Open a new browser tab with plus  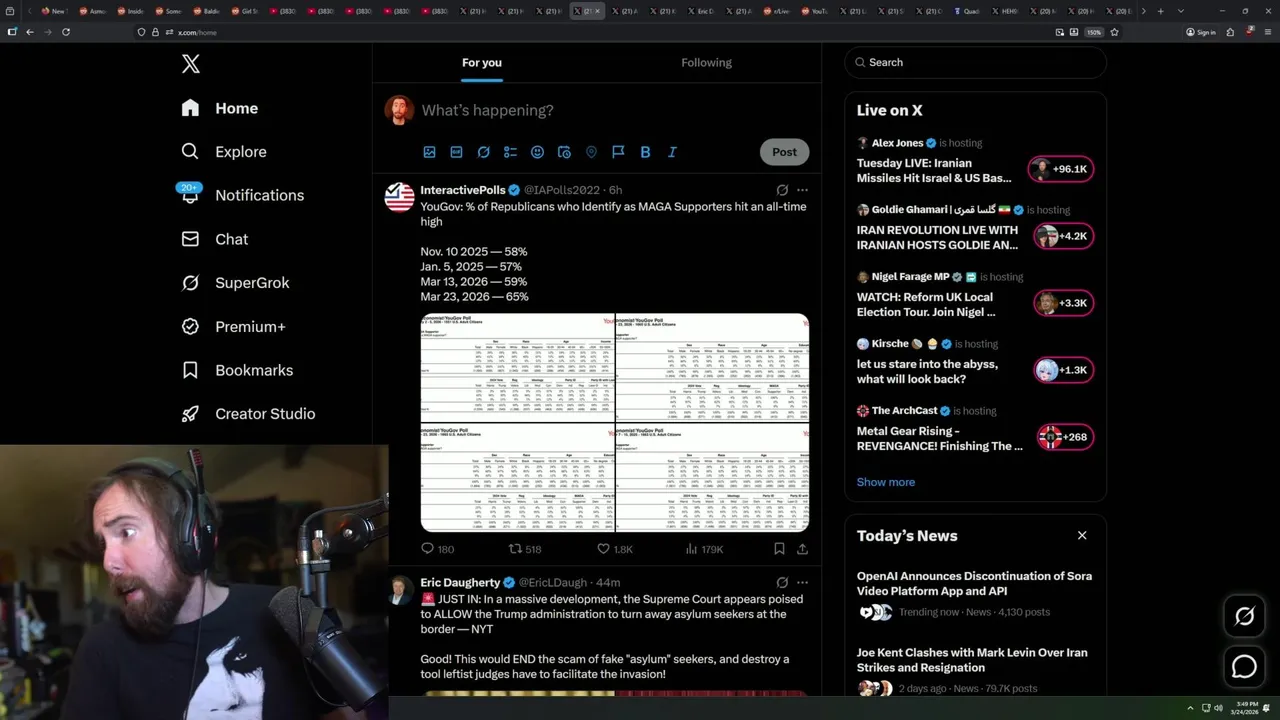1160,11
